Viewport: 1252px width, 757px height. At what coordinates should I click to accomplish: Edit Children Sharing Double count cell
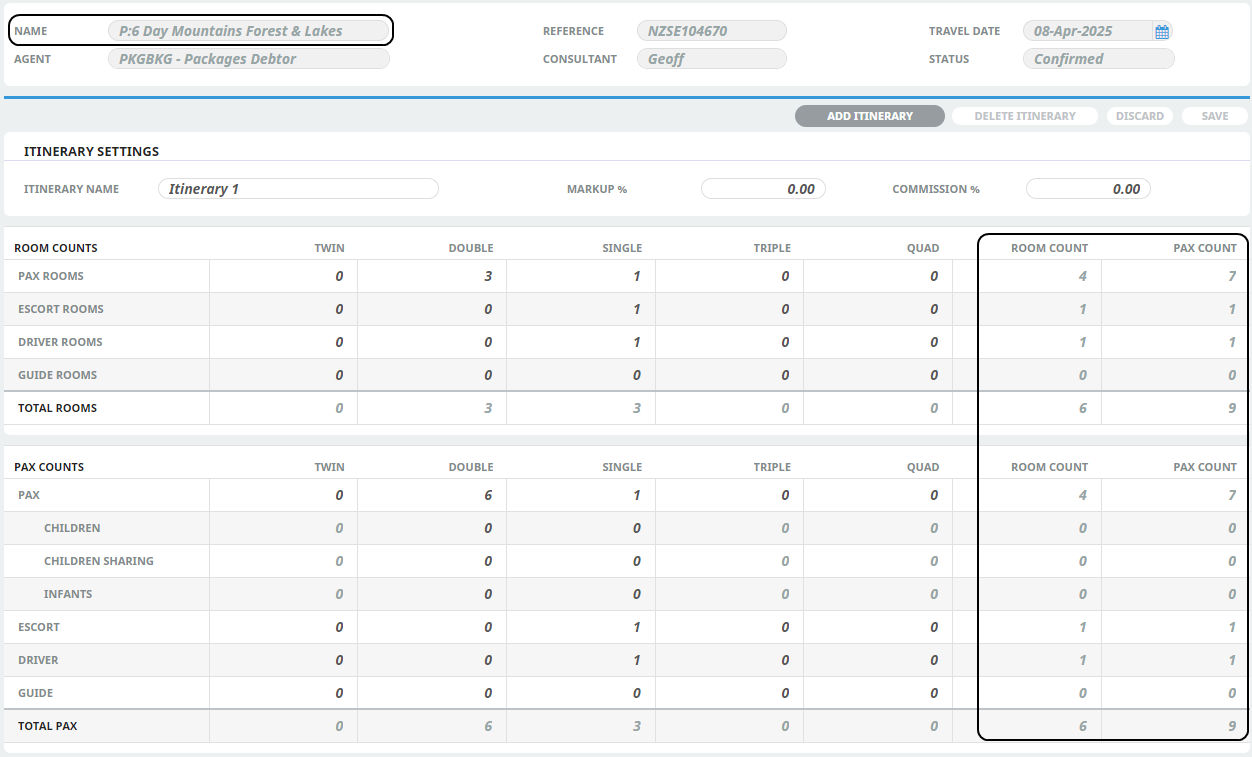pos(432,561)
